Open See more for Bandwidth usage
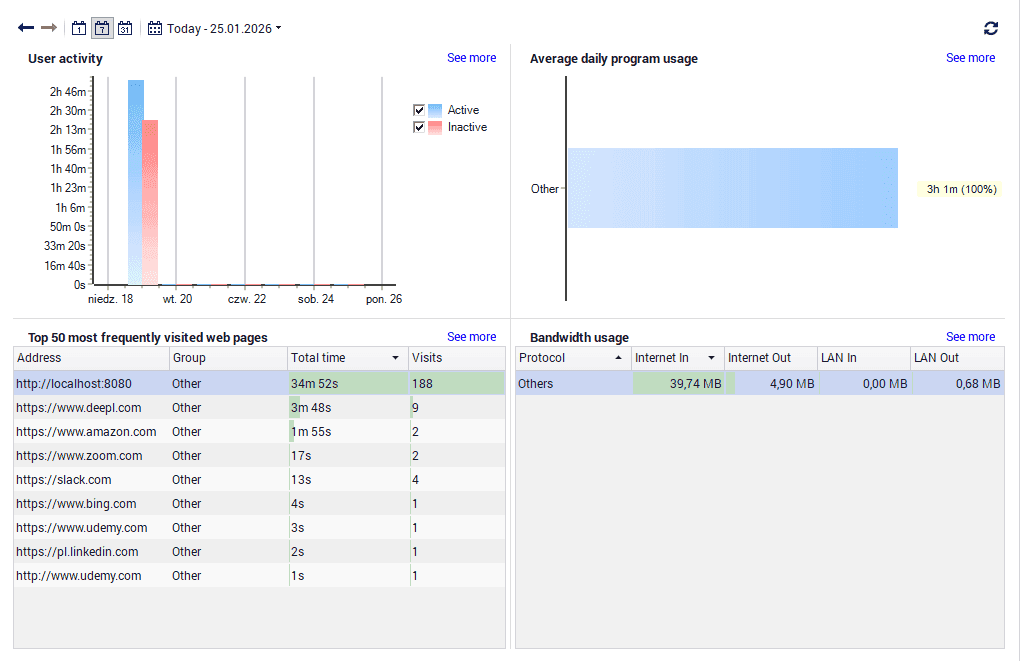The image size is (1020, 661). coord(970,337)
